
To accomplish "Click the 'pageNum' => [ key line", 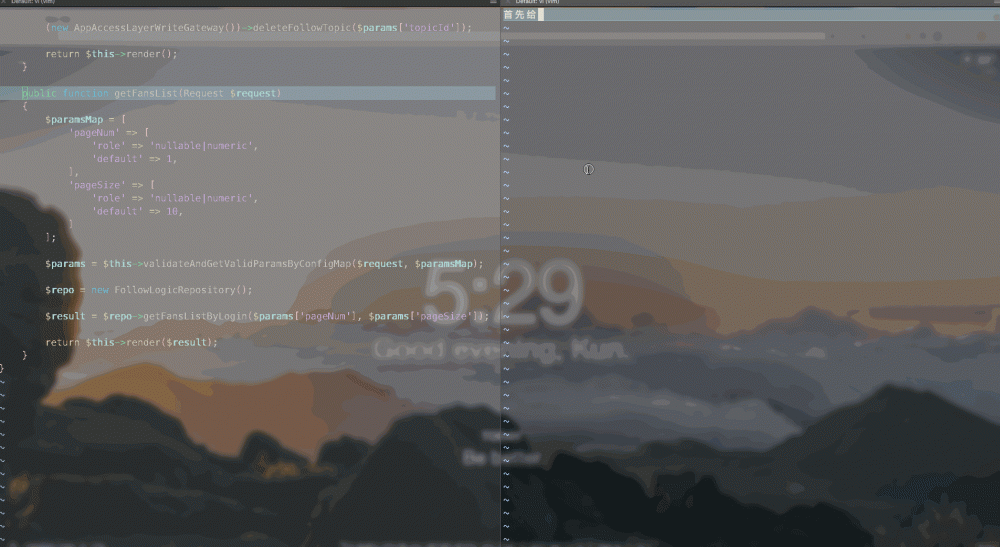I will point(108,133).
